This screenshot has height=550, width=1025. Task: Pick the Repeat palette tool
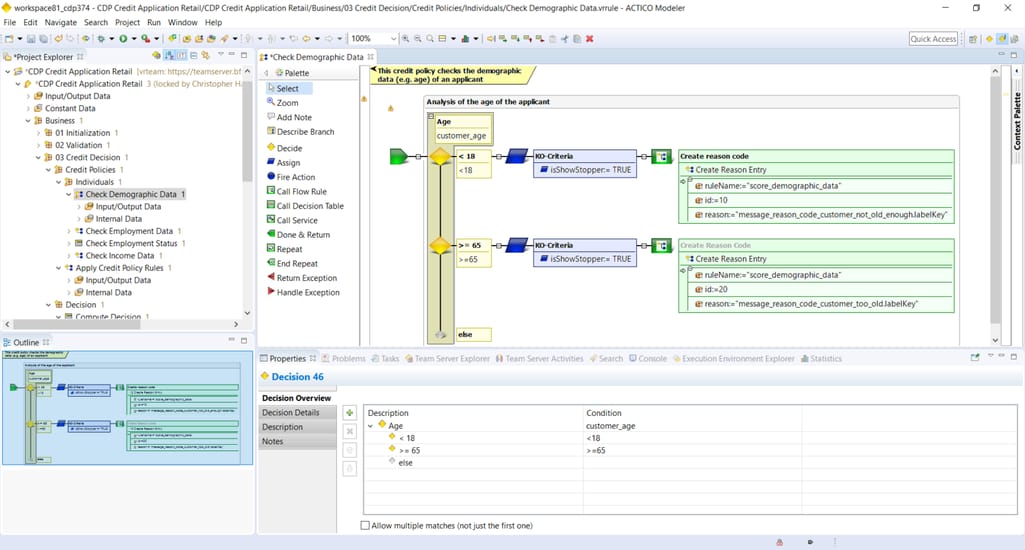284,249
